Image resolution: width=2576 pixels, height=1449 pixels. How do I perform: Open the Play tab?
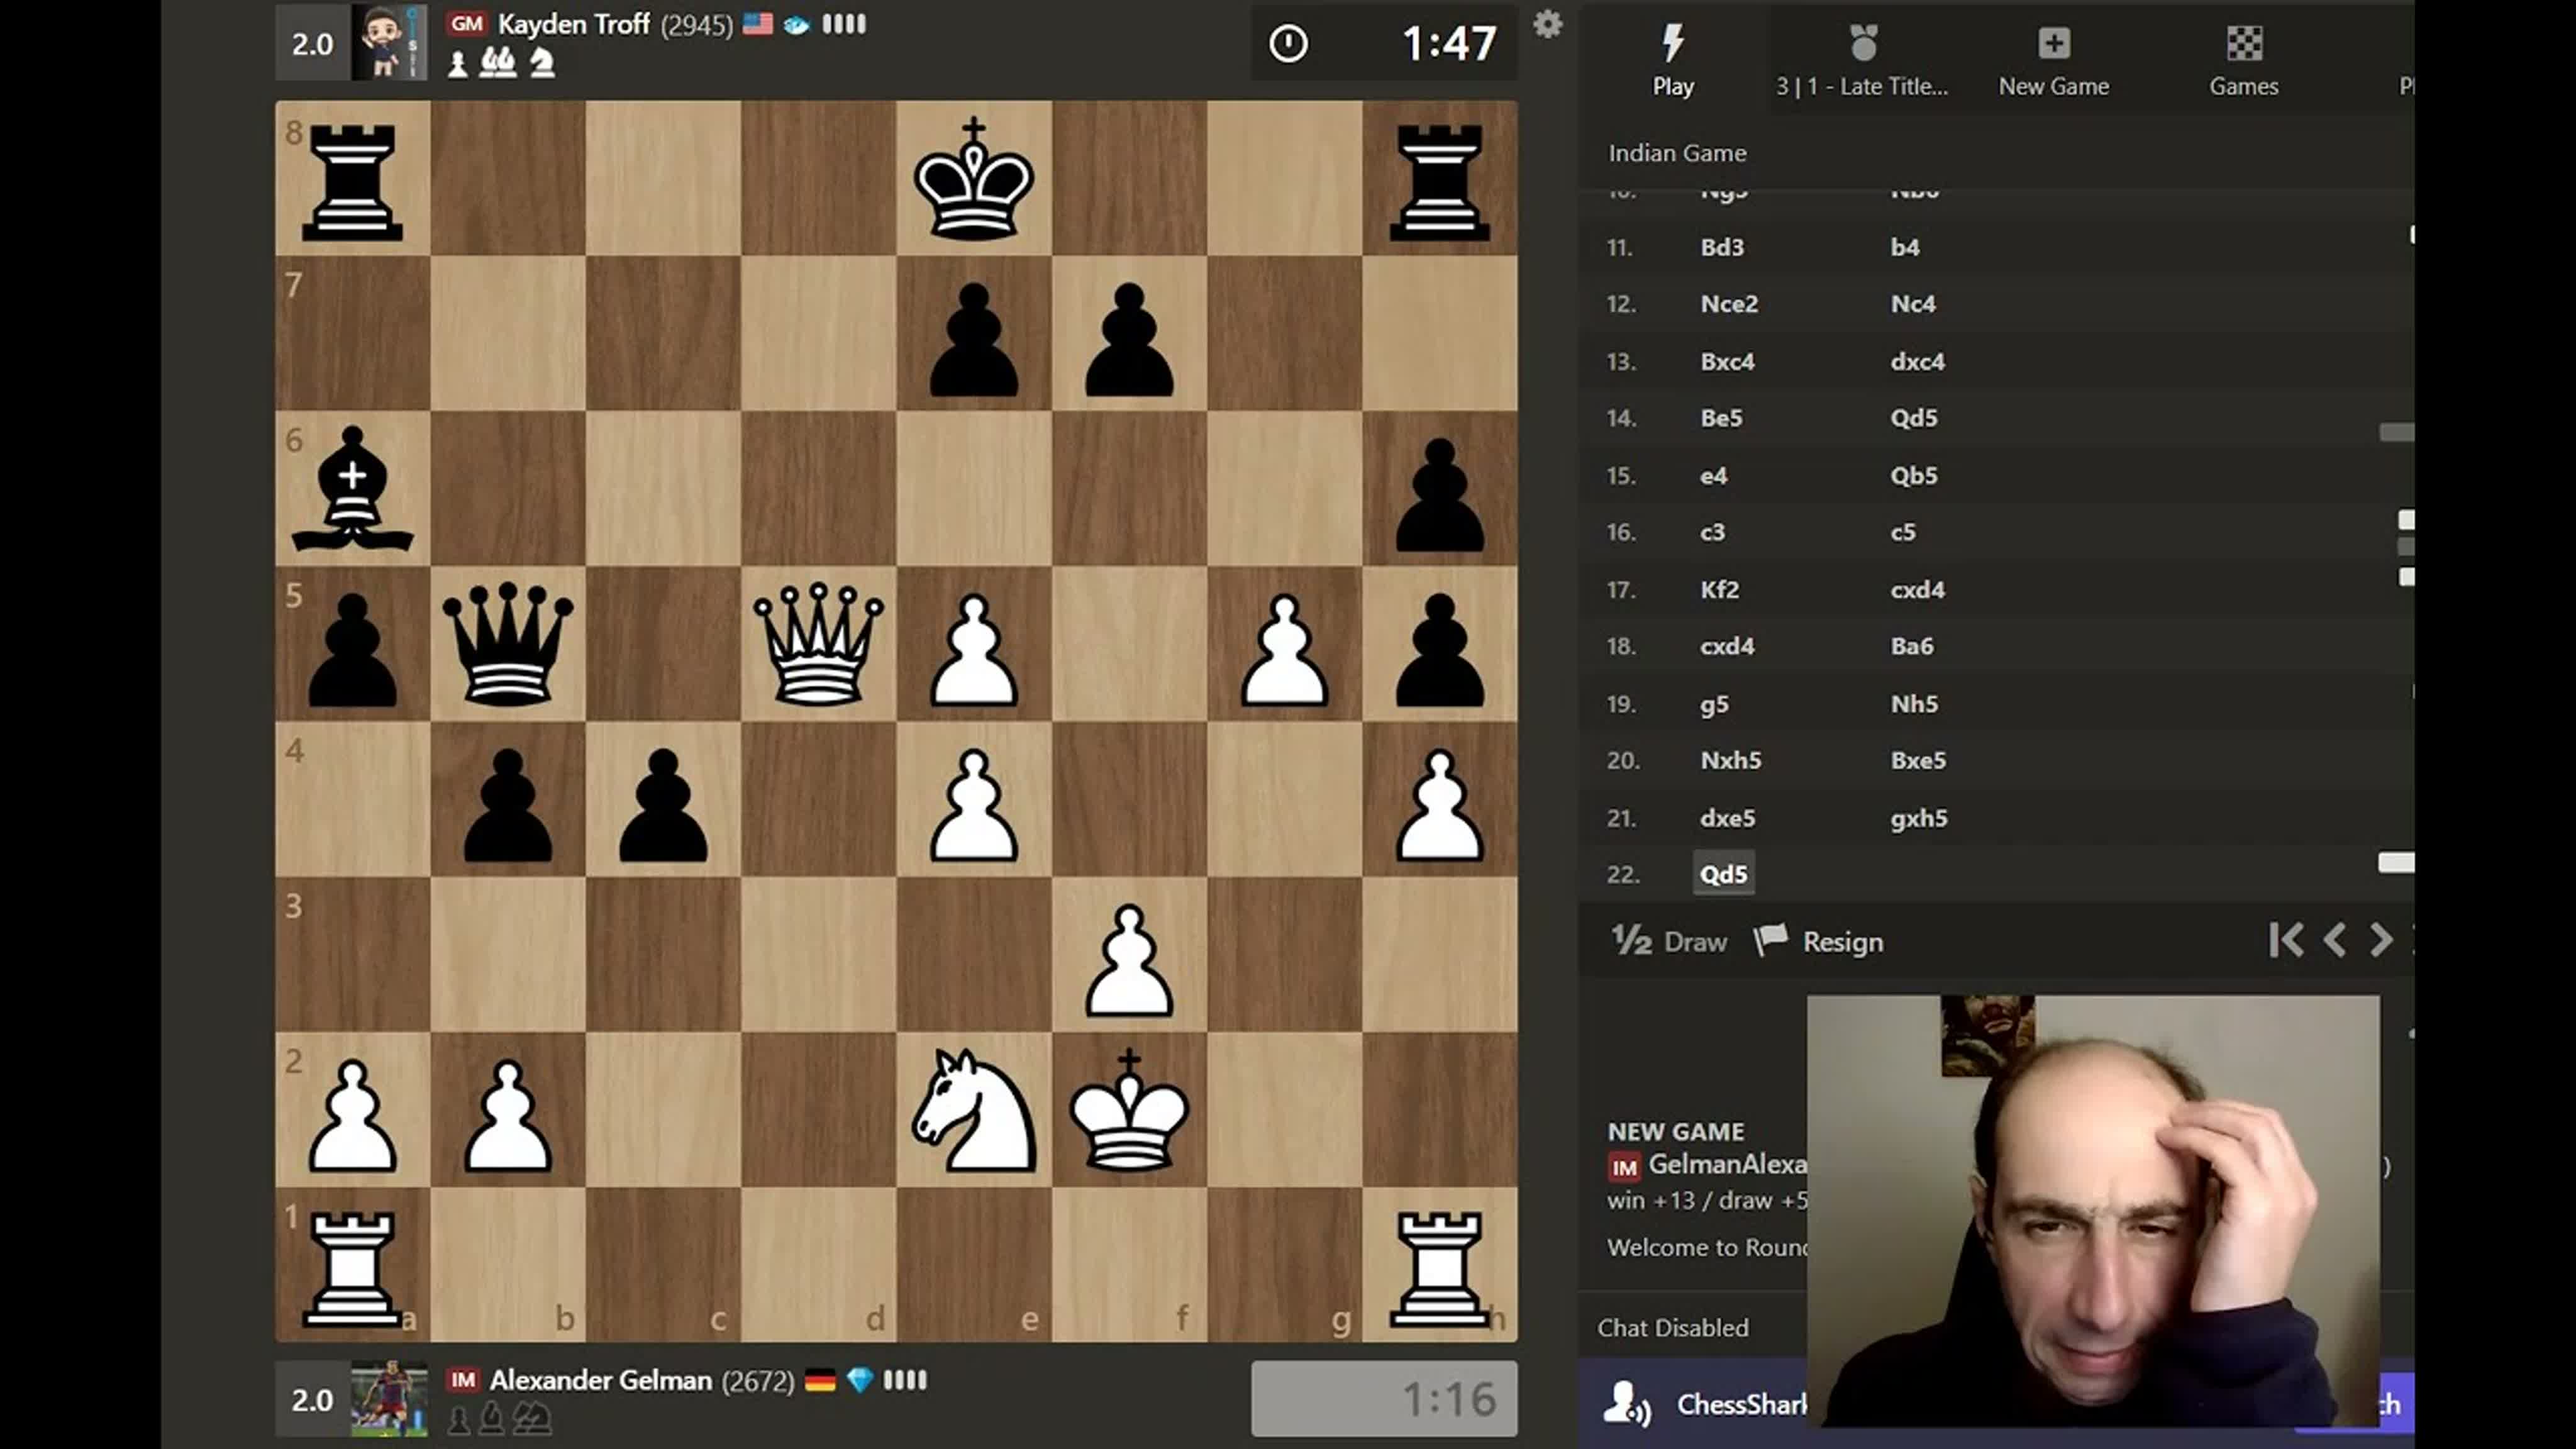[1673, 60]
